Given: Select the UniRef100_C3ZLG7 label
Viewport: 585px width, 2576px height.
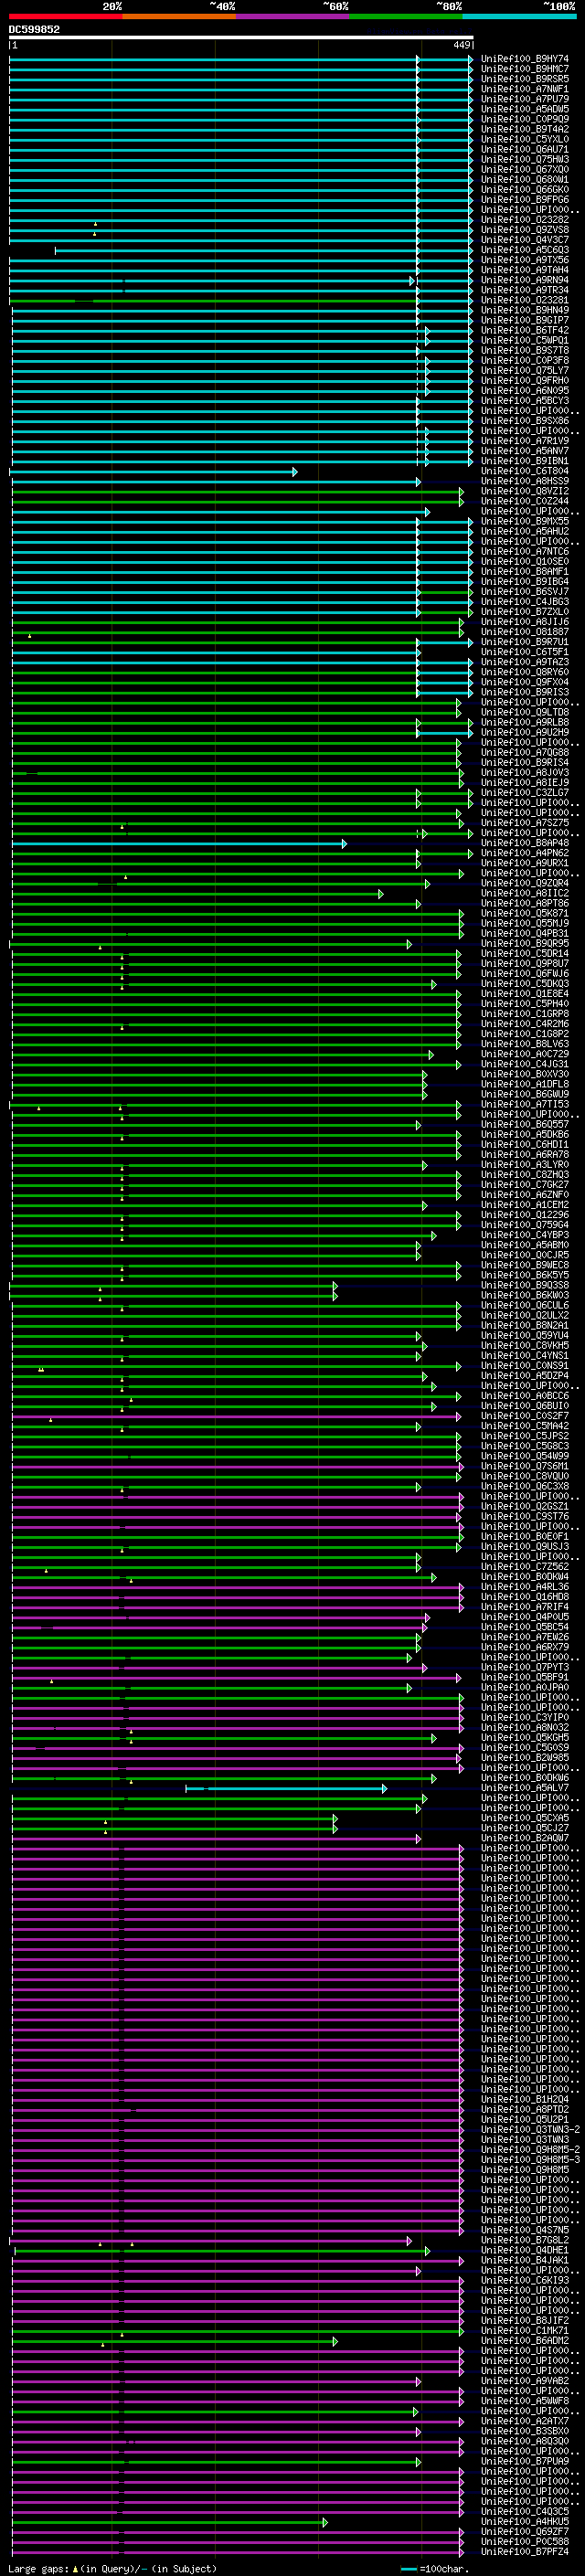Looking at the screenshot, I should pos(525,793).
